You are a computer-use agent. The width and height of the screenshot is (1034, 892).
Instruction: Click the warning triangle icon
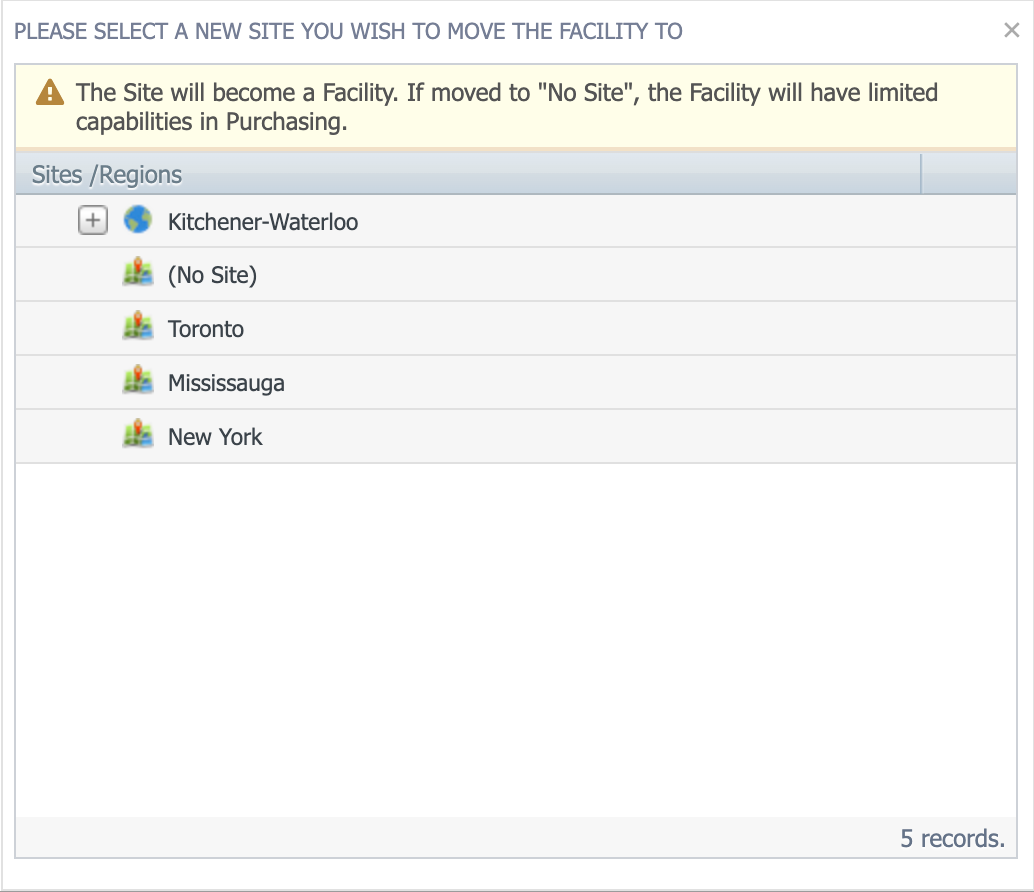[x=49, y=94]
